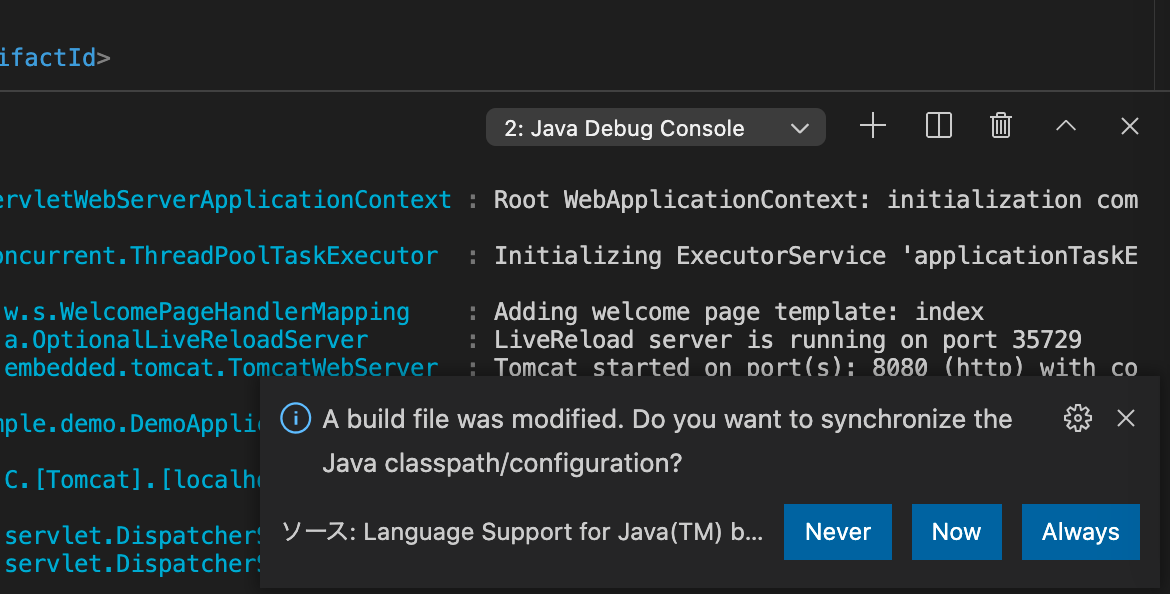Click the 'A build file was modified' message
This screenshot has width=1170, height=594.
[x=667, y=420]
